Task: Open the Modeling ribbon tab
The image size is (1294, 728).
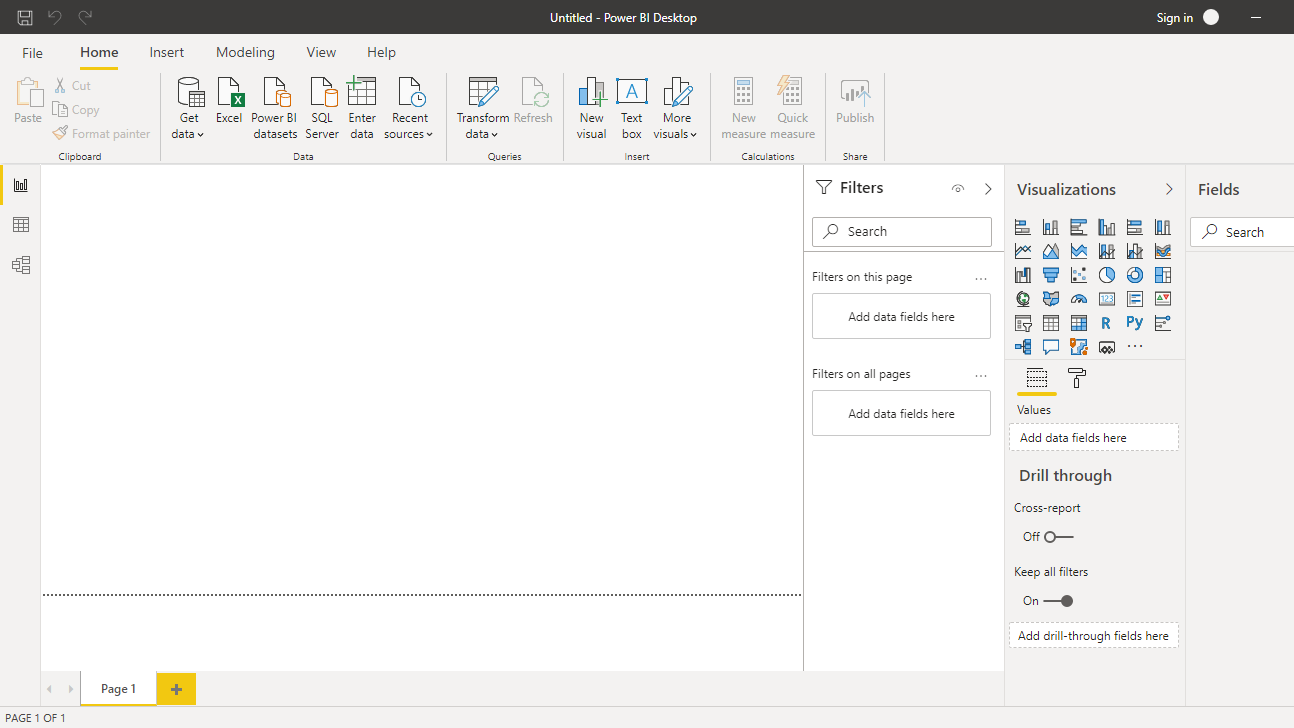Action: tap(245, 52)
